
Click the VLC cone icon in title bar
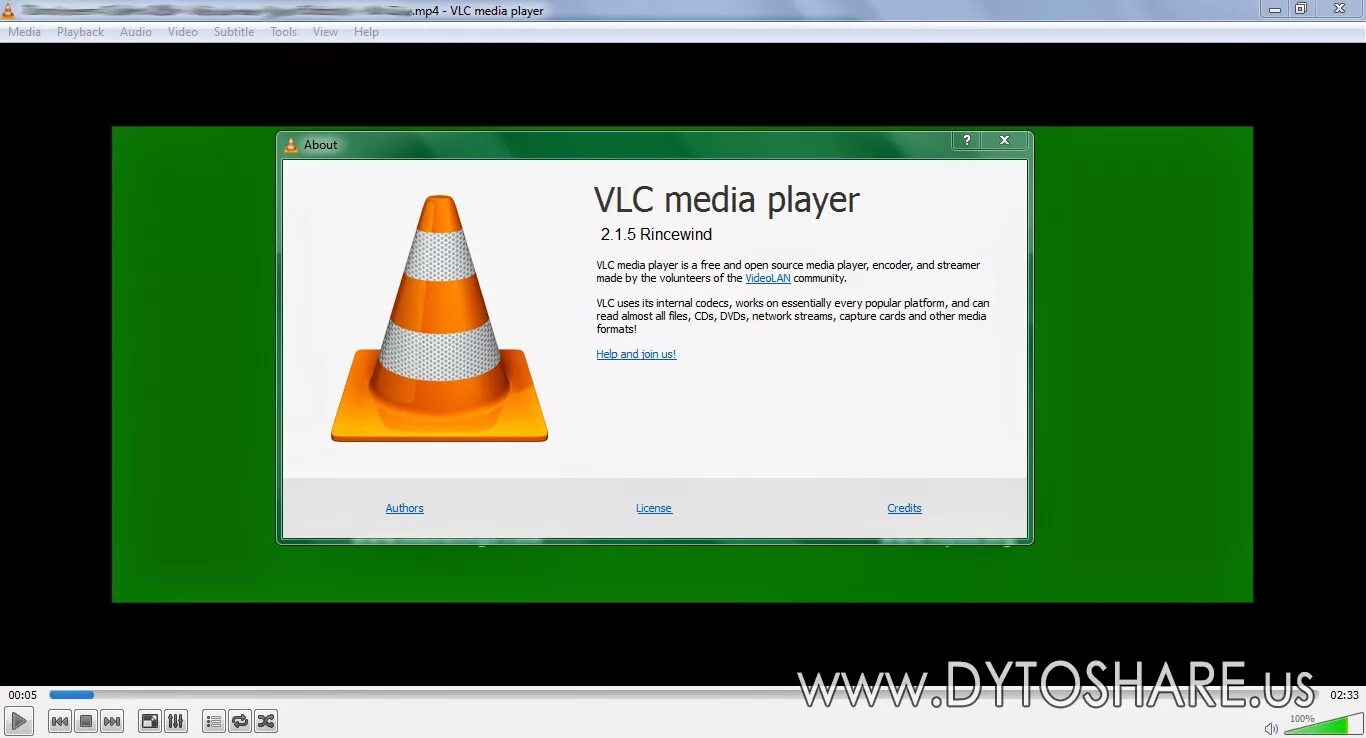coord(8,10)
